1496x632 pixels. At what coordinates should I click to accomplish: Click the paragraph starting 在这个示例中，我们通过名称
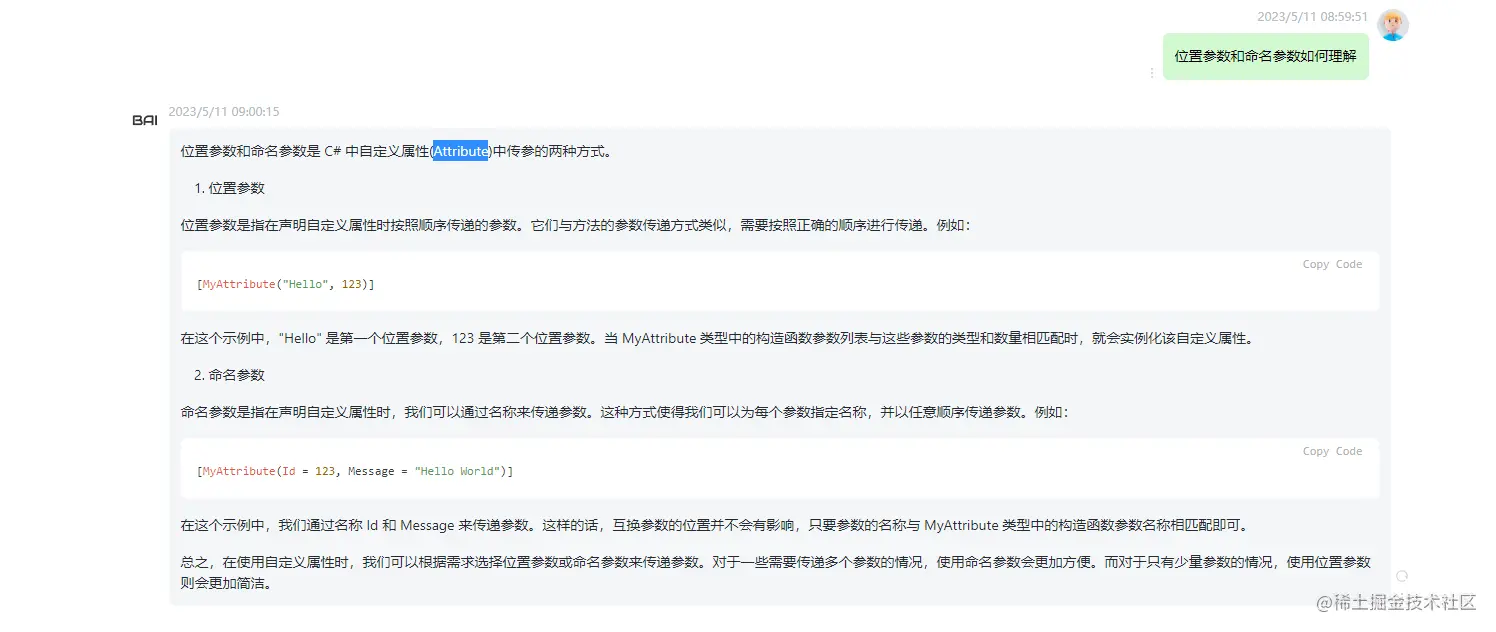tap(715, 525)
